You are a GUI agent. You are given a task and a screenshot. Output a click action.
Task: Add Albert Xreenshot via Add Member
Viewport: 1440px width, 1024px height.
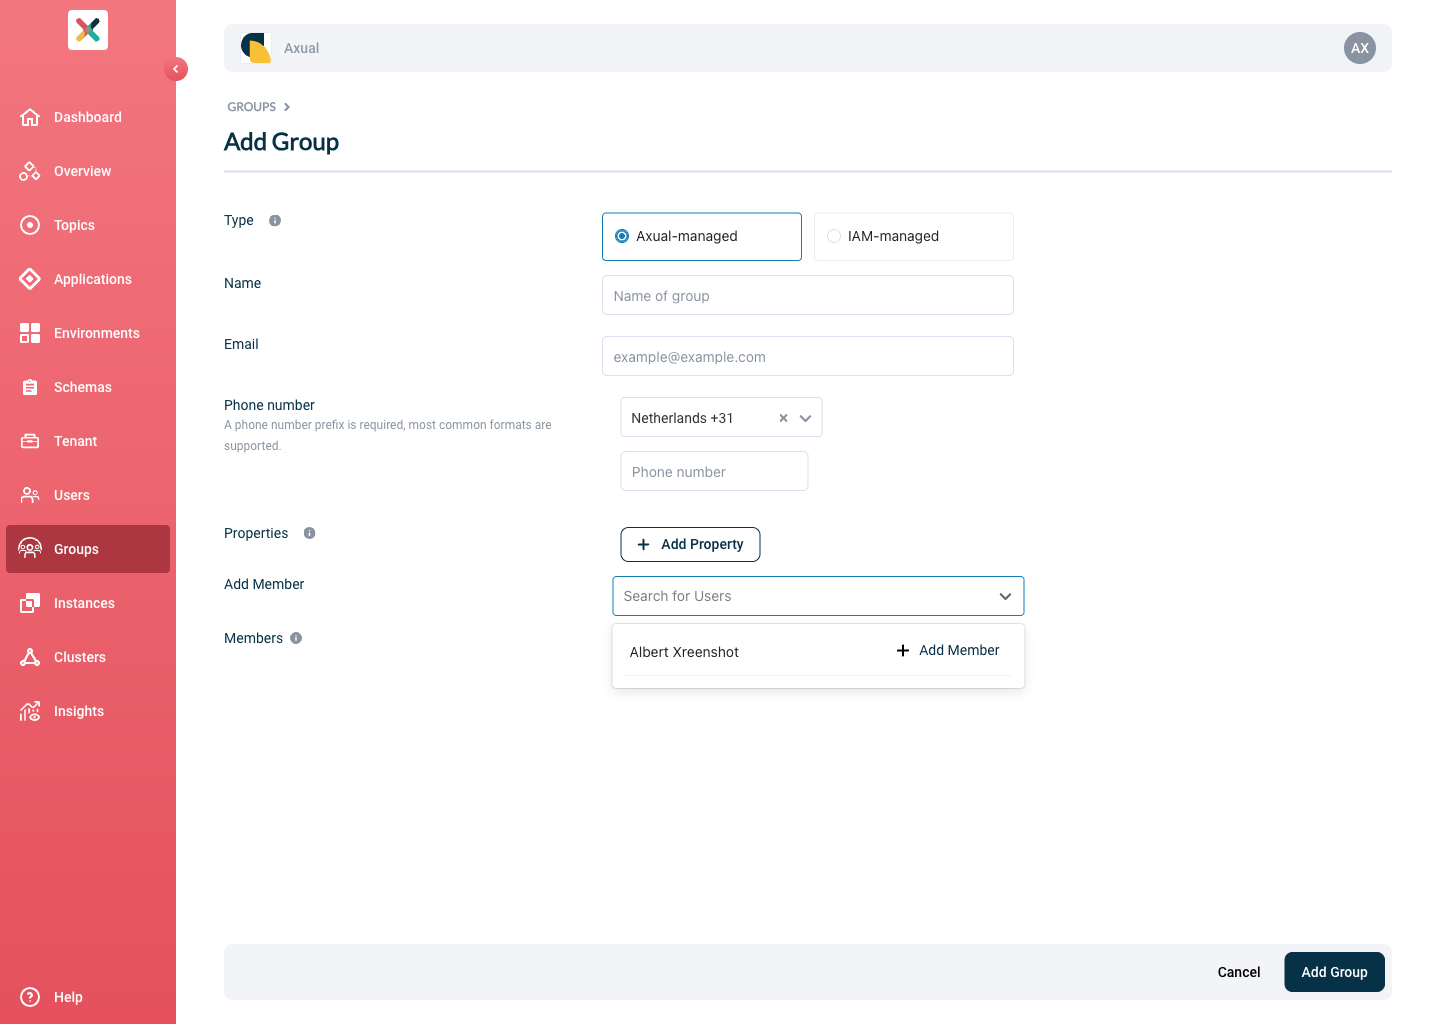tap(948, 650)
